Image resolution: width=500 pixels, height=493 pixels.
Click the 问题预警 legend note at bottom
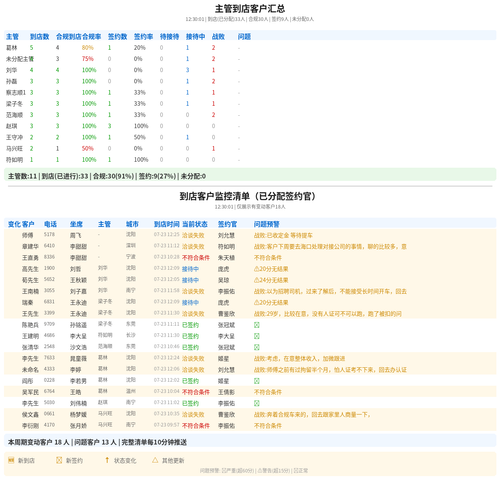254,471
